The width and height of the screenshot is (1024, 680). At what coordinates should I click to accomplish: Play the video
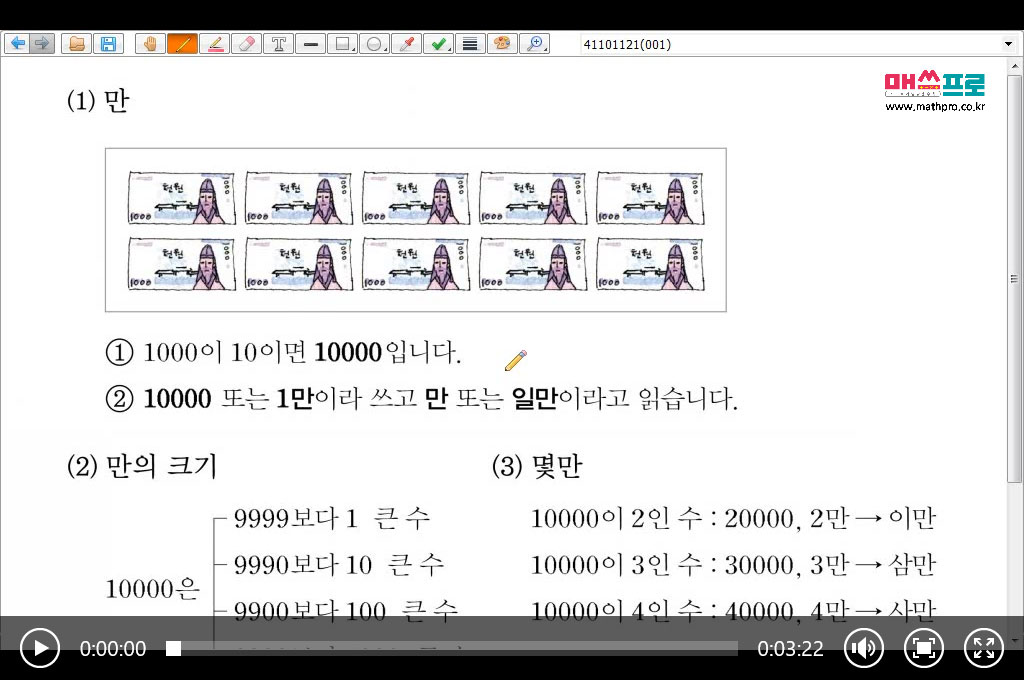(39, 648)
